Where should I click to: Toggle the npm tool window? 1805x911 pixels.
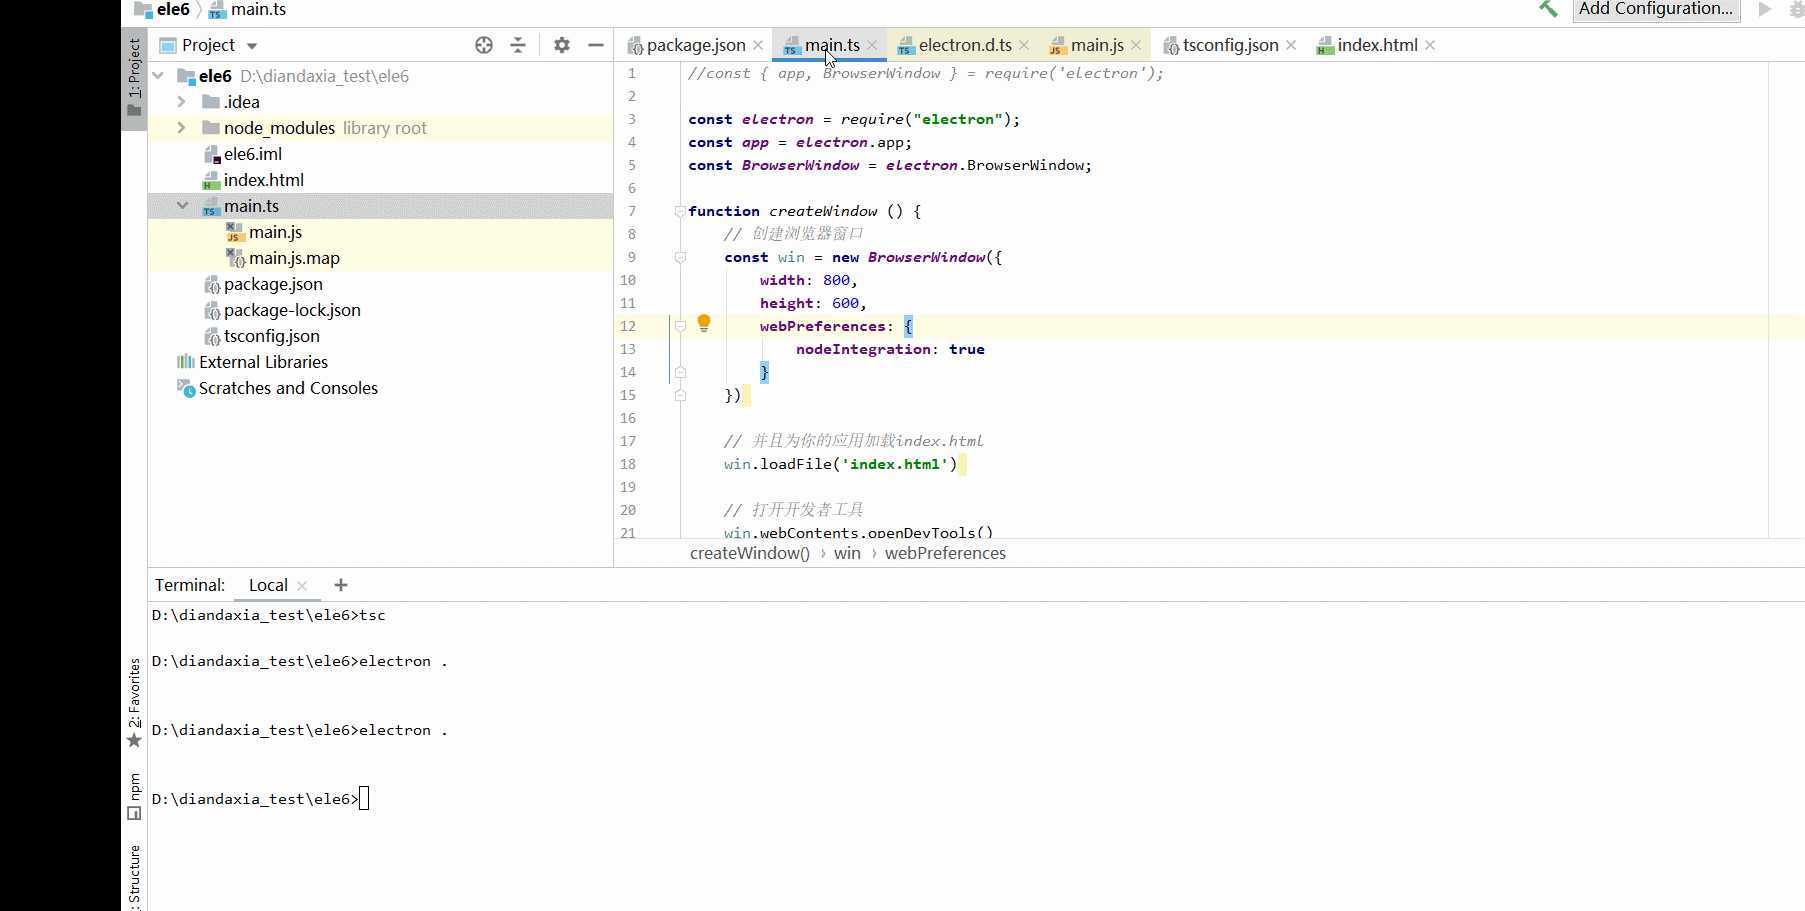(134, 796)
